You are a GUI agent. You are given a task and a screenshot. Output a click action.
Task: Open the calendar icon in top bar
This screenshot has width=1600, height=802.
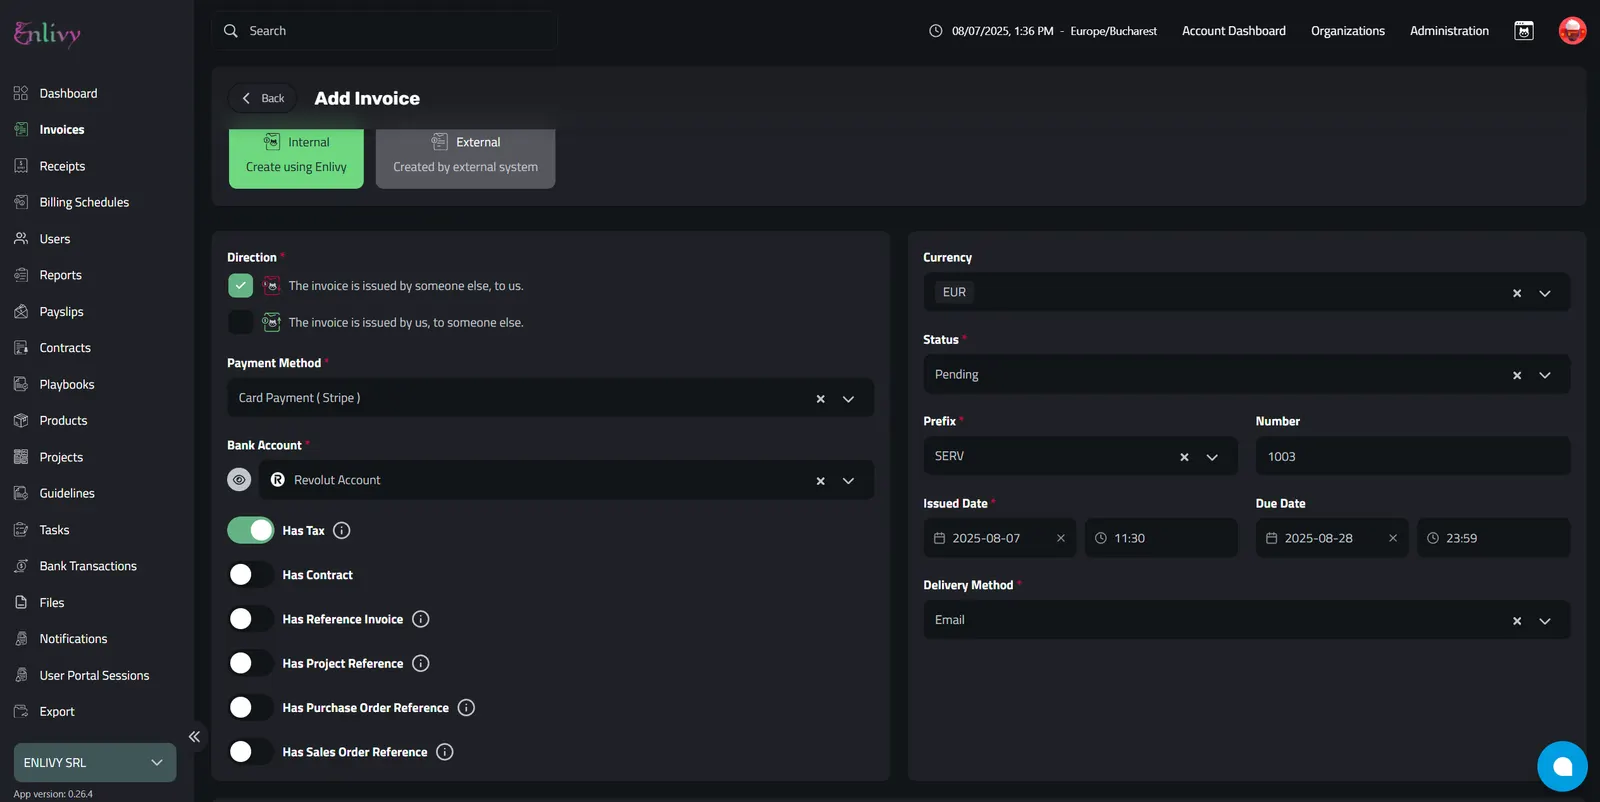click(1524, 31)
